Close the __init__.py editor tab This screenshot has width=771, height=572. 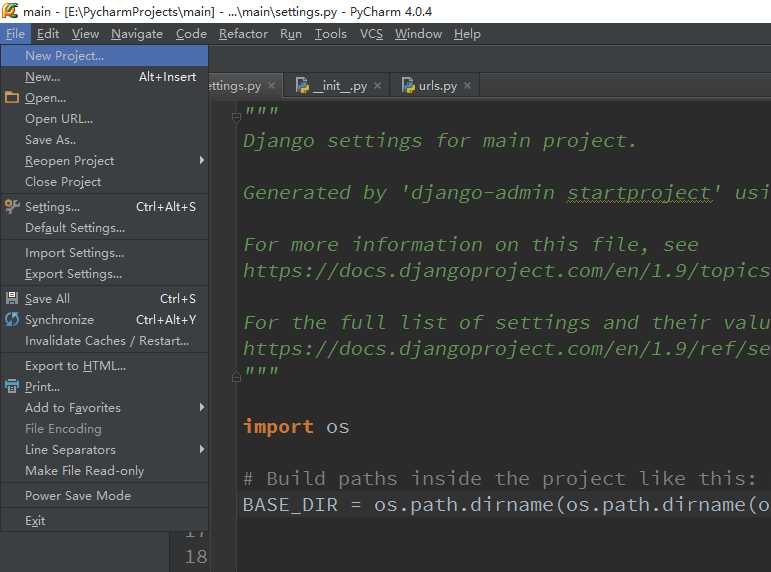pos(378,86)
